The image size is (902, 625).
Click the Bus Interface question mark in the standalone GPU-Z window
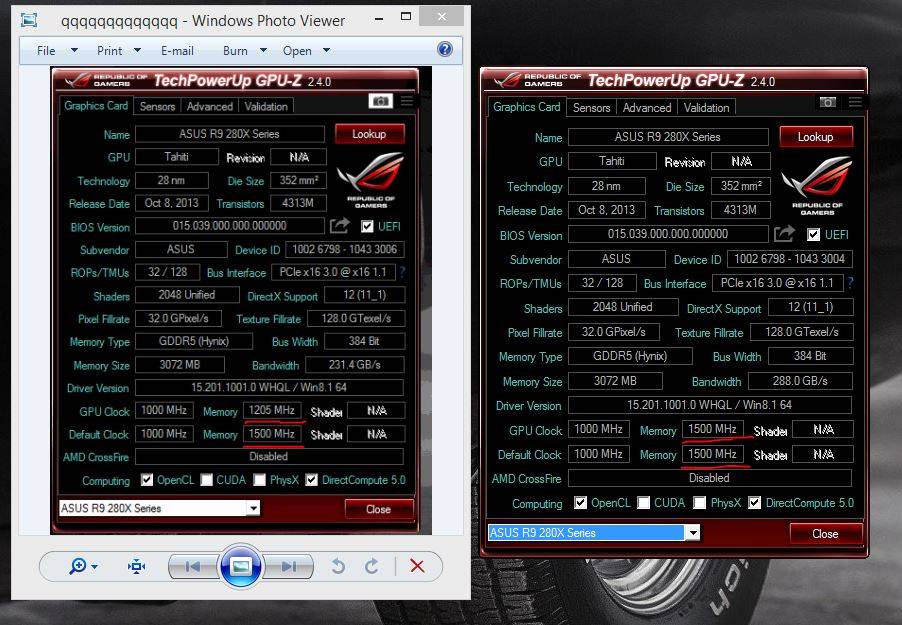[x=850, y=283]
